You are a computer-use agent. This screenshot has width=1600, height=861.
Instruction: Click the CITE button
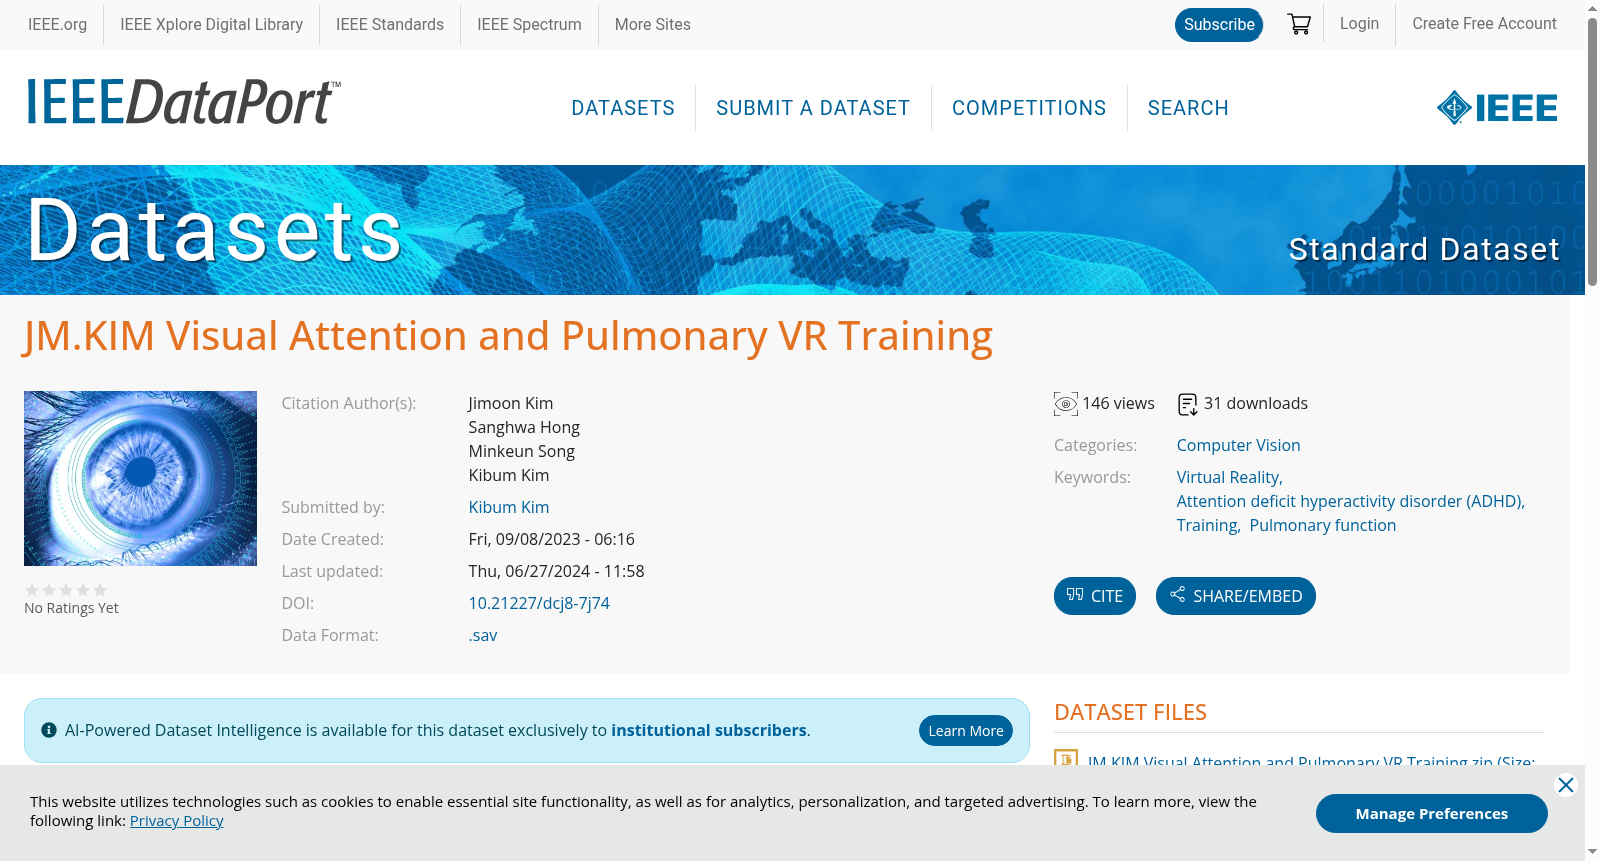click(x=1095, y=596)
